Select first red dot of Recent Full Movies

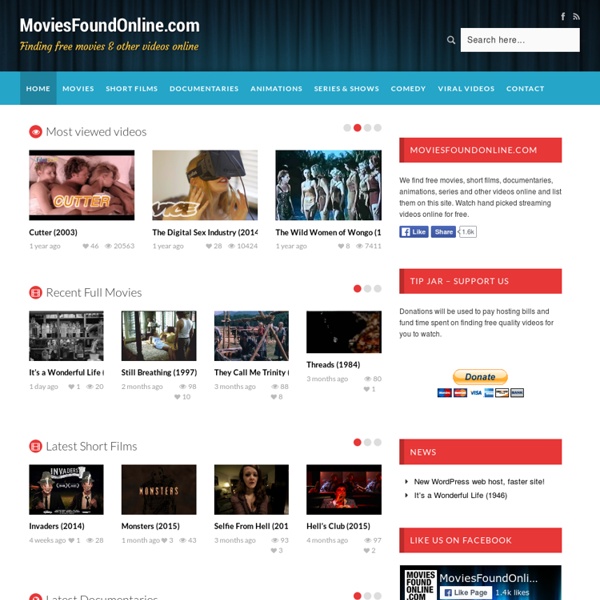click(357, 289)
